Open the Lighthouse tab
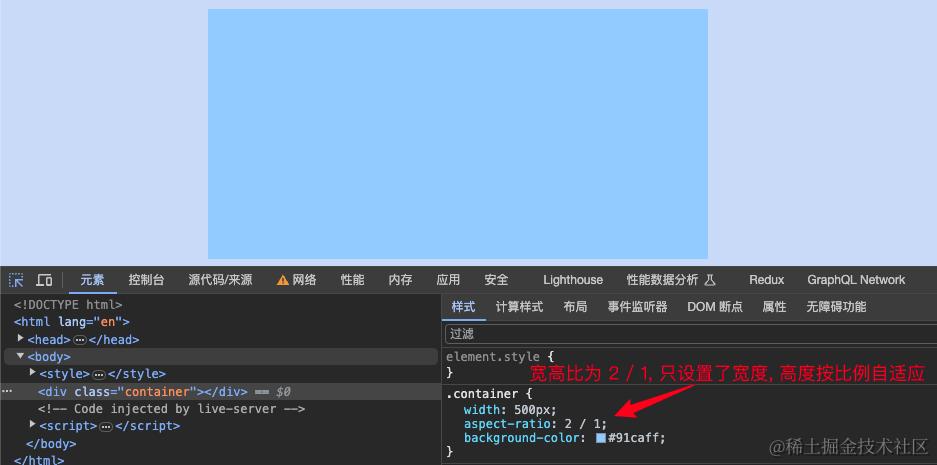 tap(573, 280)
